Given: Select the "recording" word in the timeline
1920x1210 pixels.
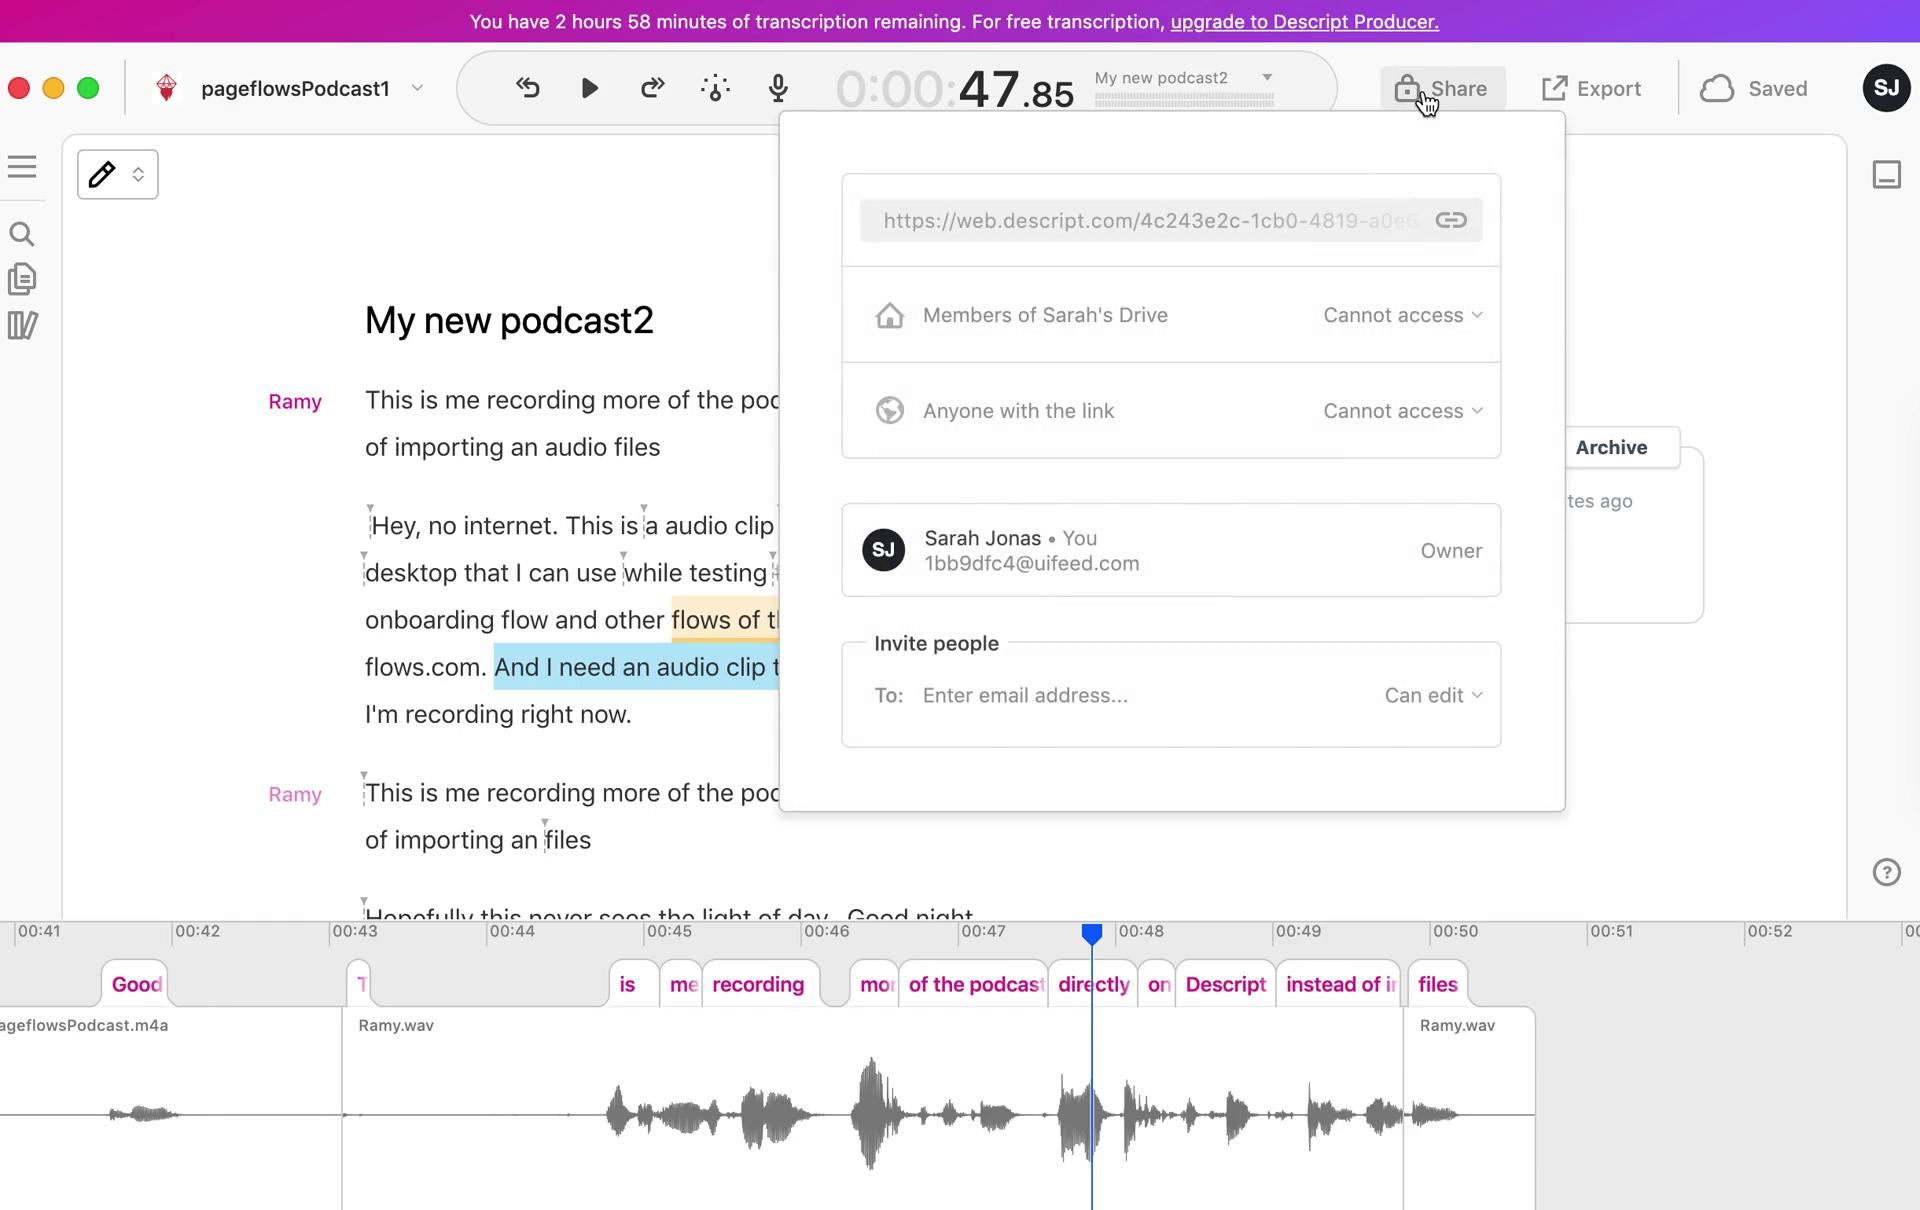Looking at the screenshot, I should point(758,984).
